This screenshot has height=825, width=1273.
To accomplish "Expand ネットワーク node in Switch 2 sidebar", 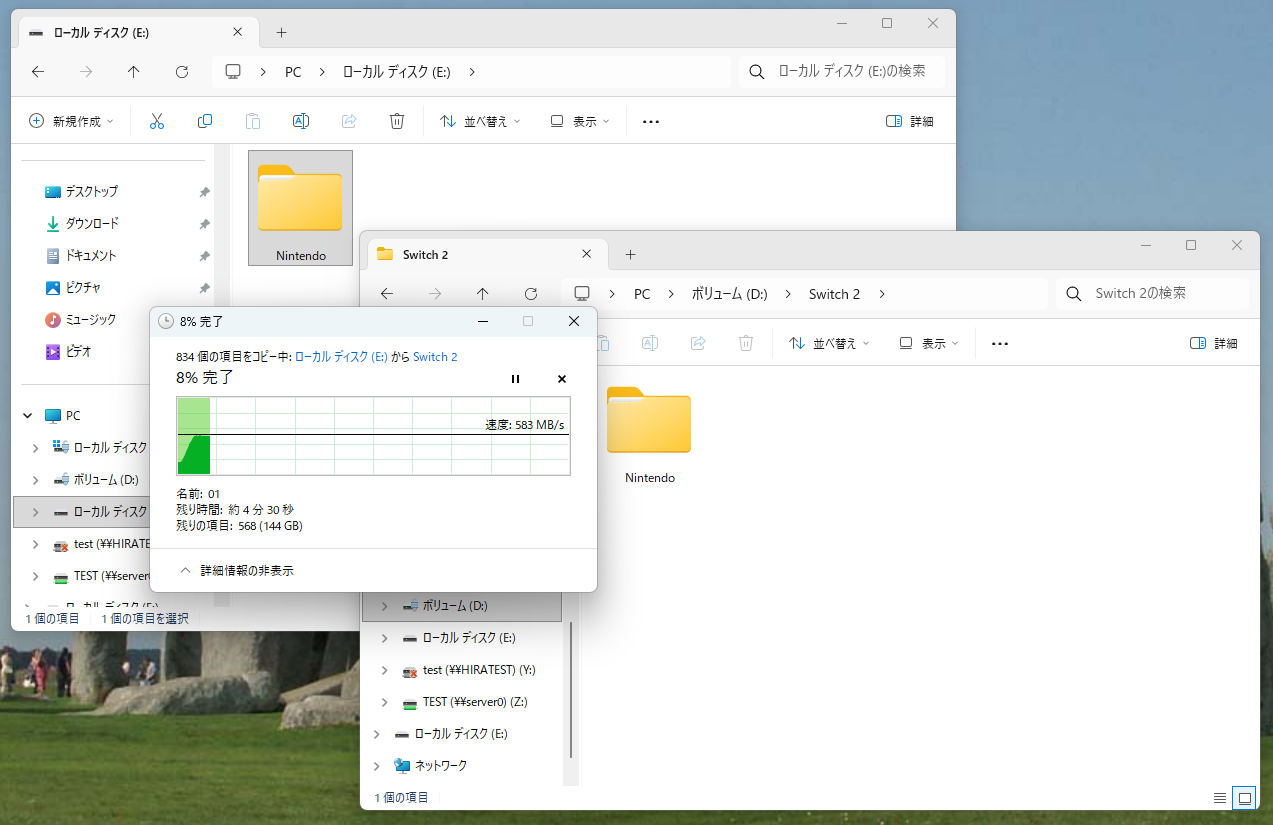I will (x=377, y=766).
